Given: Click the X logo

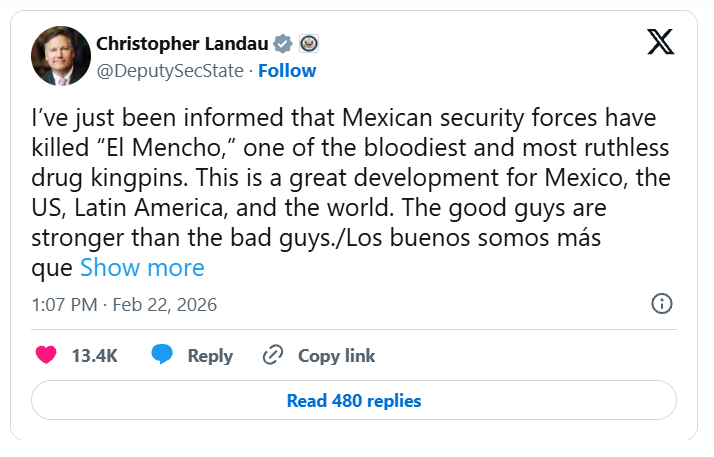Looking at the screenshot, I should click(x=660, y=42).
